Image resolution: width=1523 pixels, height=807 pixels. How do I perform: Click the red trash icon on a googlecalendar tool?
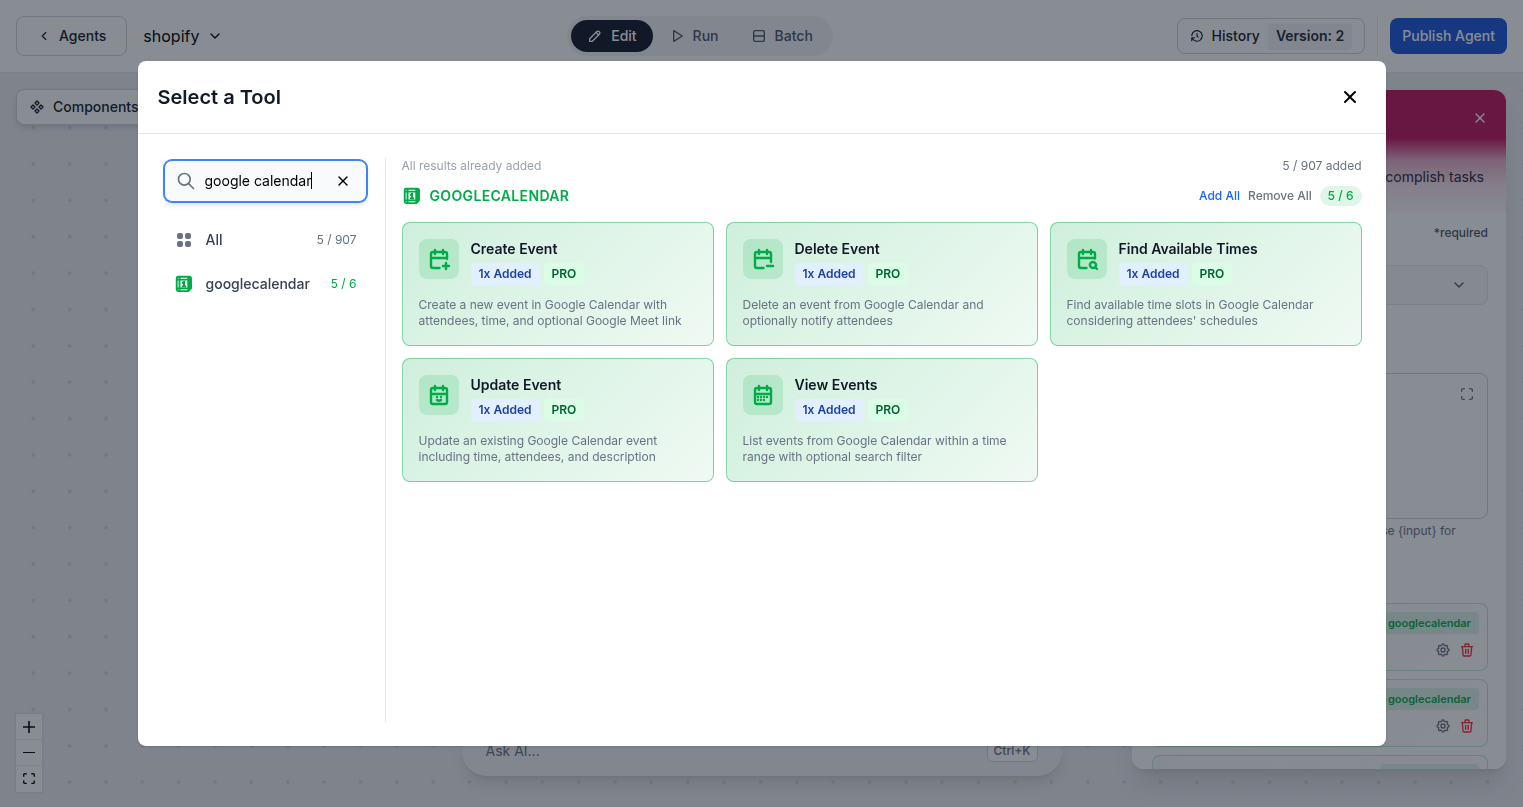click(x=1467, y=649)
